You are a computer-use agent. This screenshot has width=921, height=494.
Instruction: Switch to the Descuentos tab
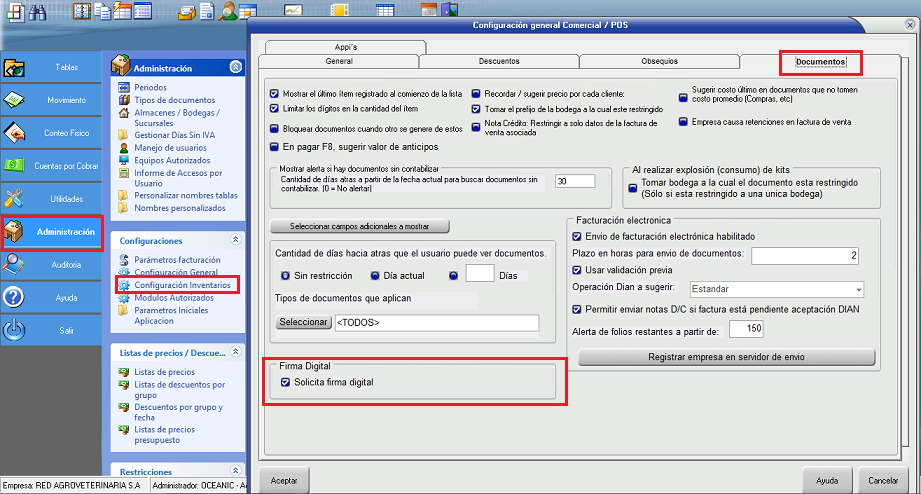[x=498, y=61]
